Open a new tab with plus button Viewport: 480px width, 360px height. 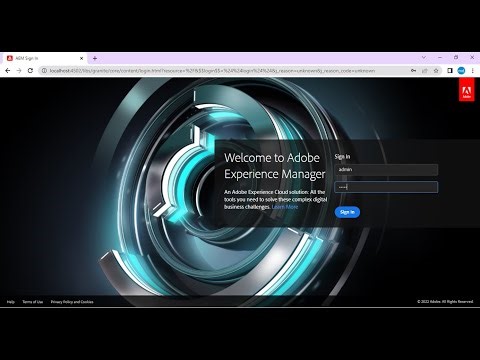point(95,58)
